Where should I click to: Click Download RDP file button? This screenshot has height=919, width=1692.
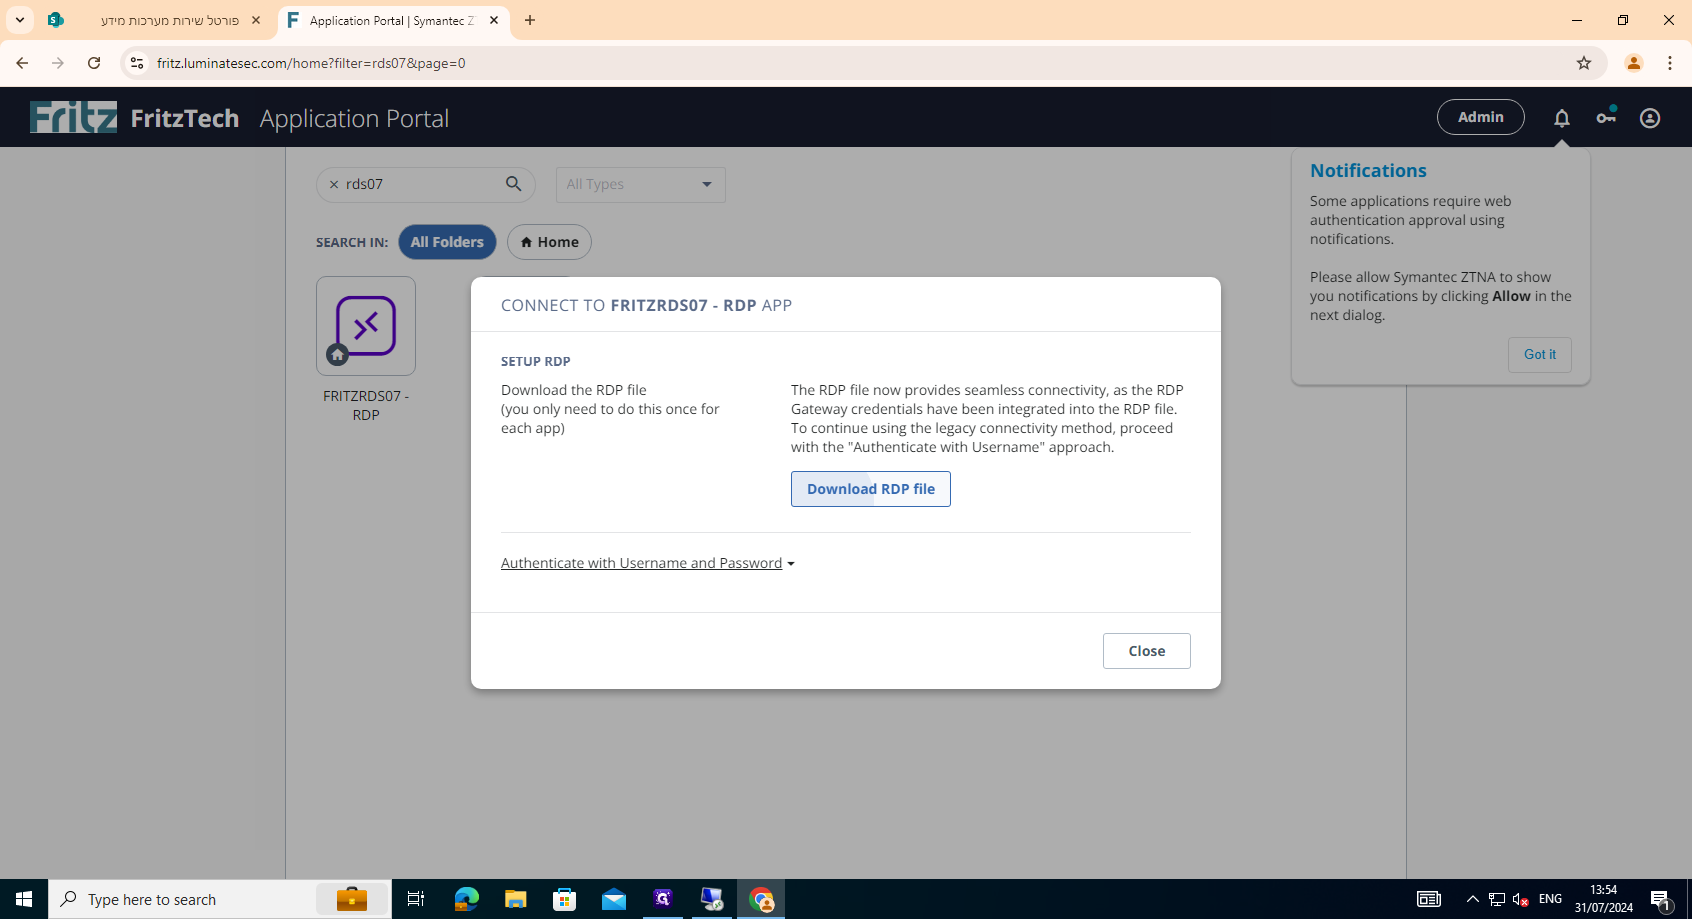click(x=870, y=489)
